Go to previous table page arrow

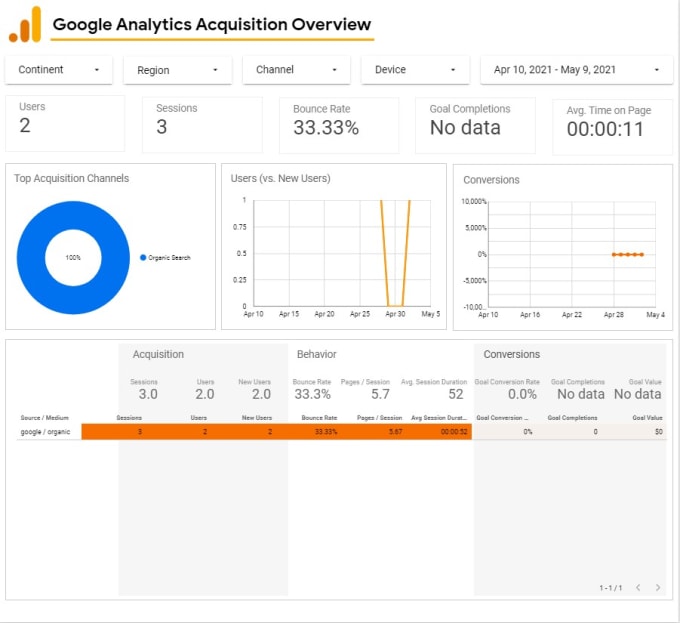click(638, 587)
